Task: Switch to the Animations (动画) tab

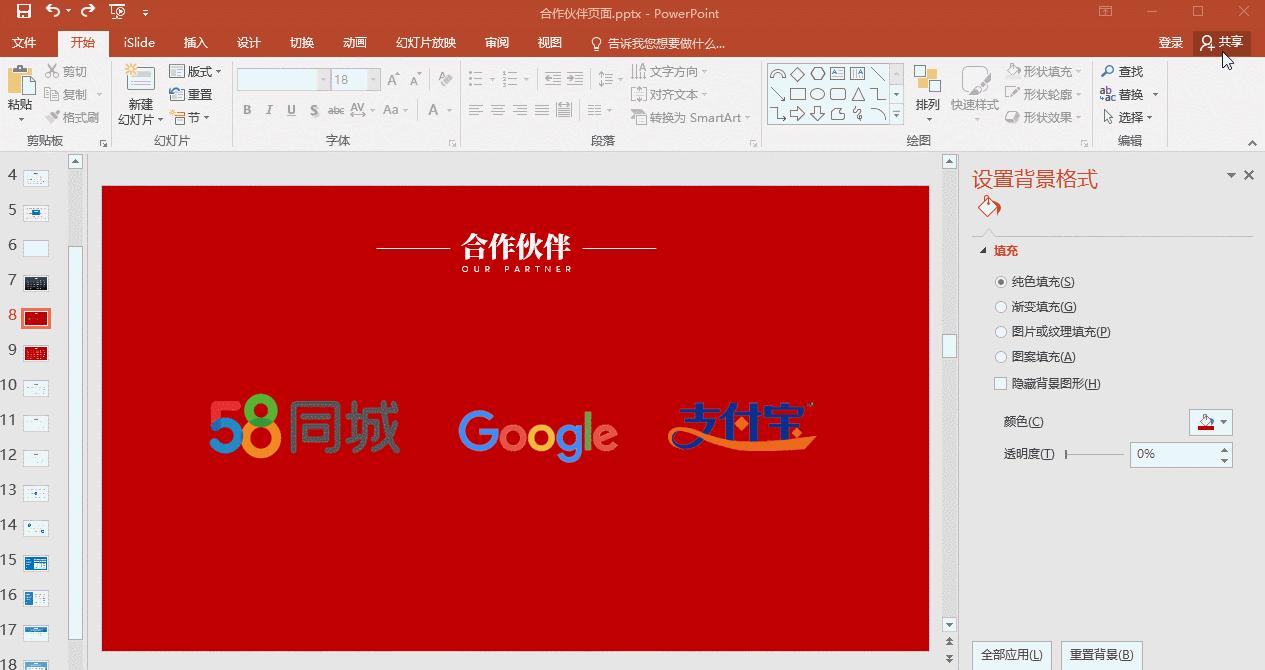Action: pos(355,43)
